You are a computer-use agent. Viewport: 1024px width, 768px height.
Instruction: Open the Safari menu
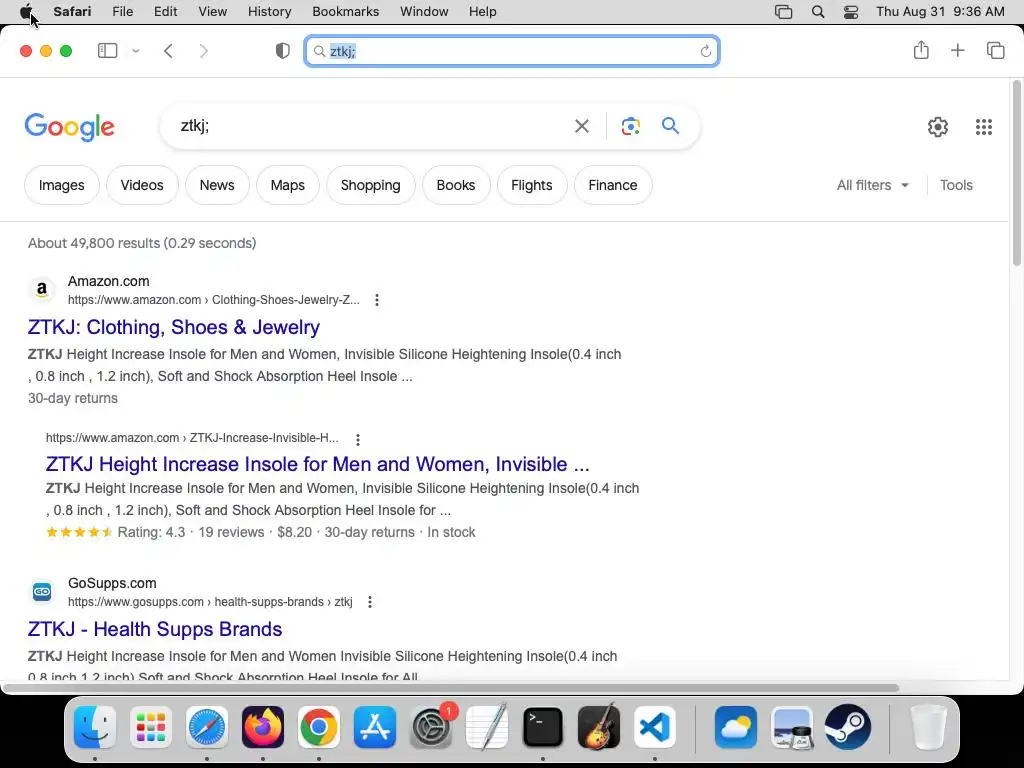[72, 11]
